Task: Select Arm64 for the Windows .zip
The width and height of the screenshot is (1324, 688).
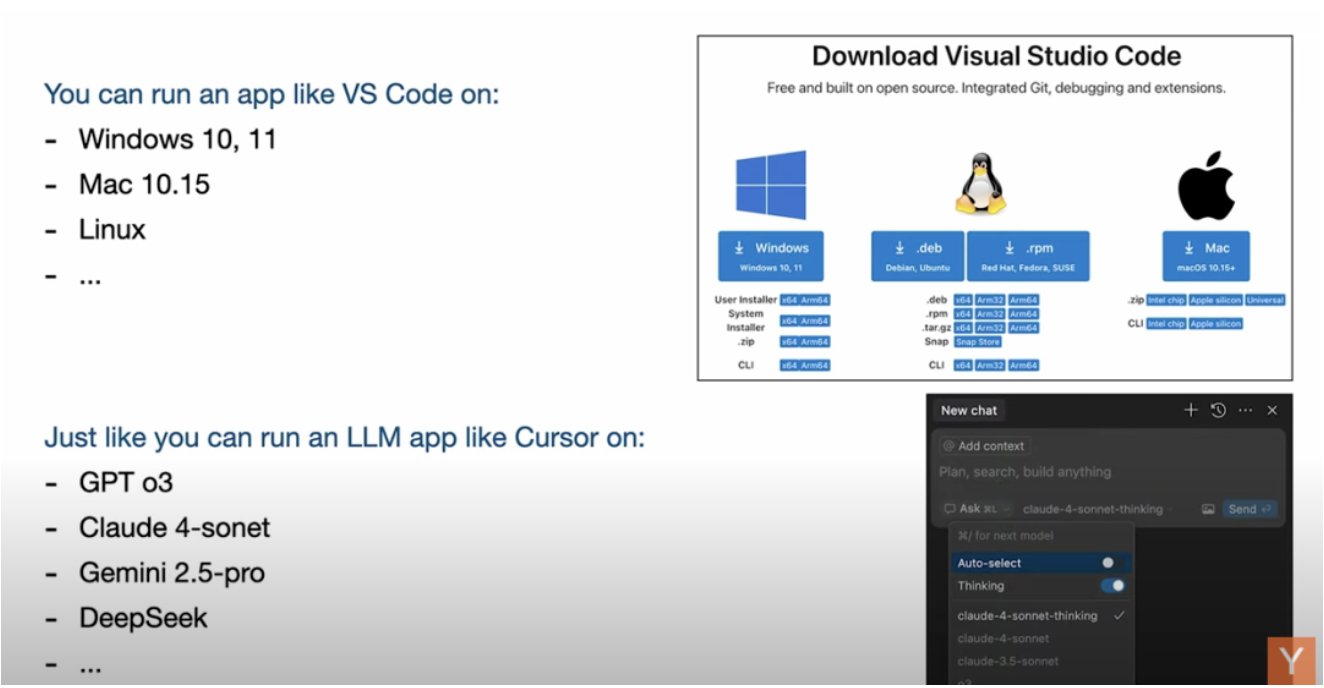Action: 815,341
